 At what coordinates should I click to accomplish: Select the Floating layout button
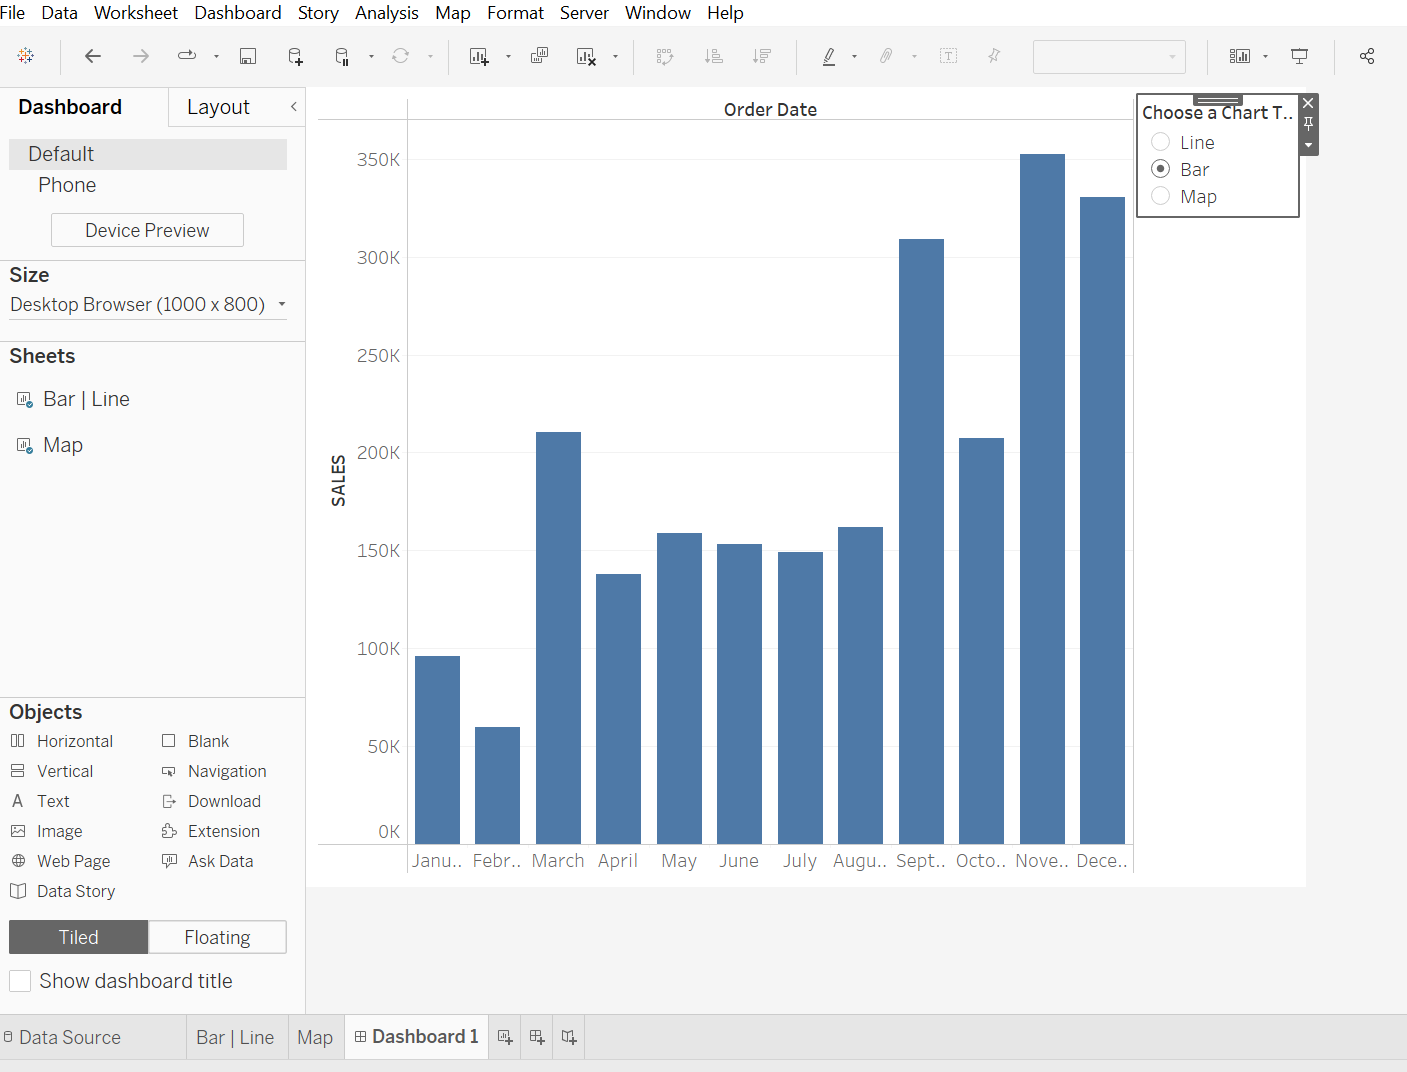217,937
